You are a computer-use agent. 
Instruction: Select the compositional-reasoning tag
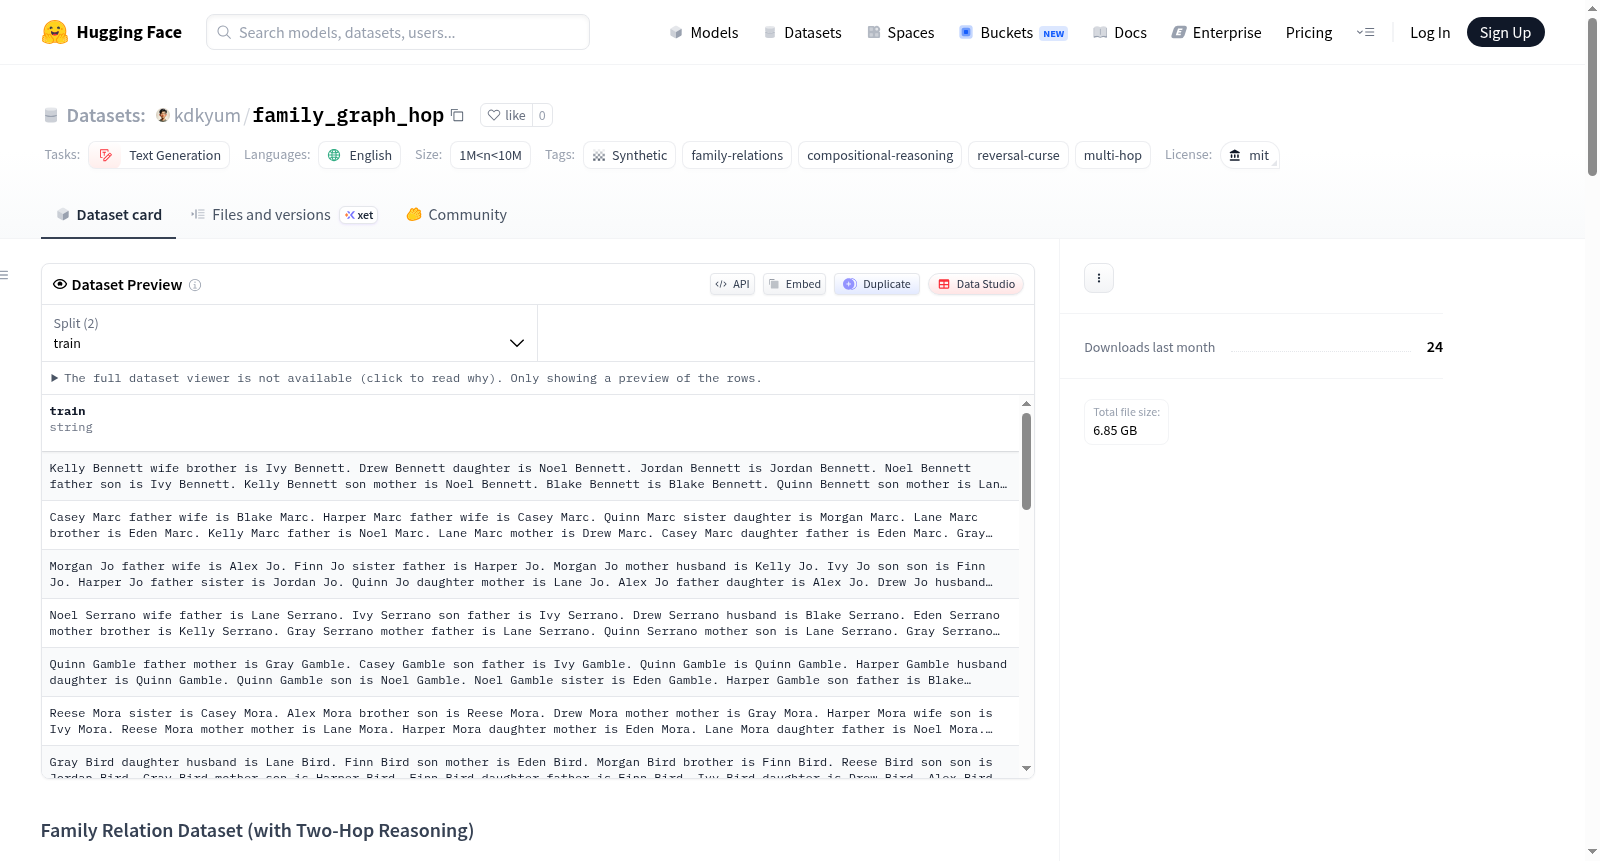click(x=880, y=155)
